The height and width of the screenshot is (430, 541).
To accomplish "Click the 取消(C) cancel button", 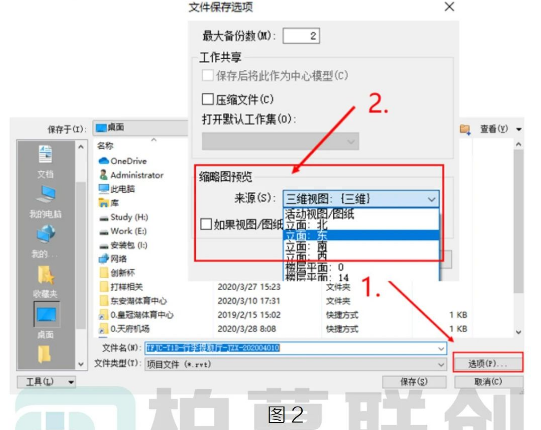I will [x=488, y=382].
